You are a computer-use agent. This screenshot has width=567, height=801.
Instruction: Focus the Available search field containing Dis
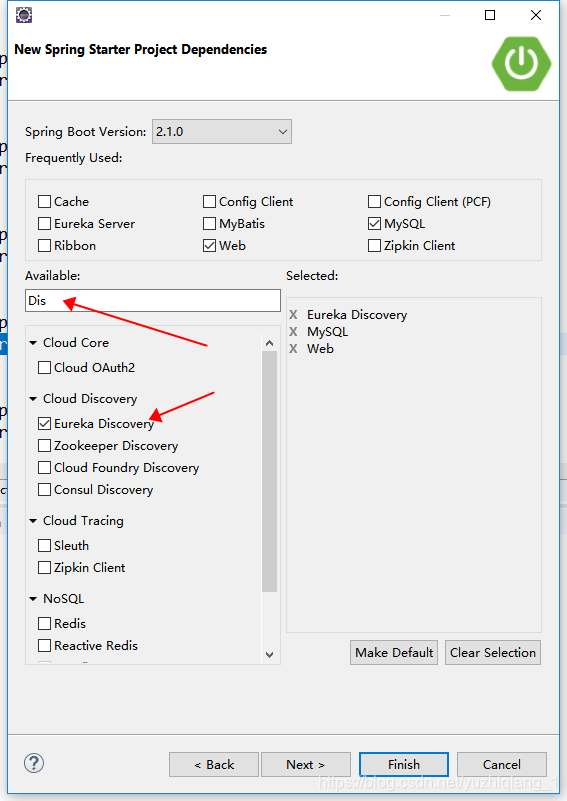pos(153,300)
